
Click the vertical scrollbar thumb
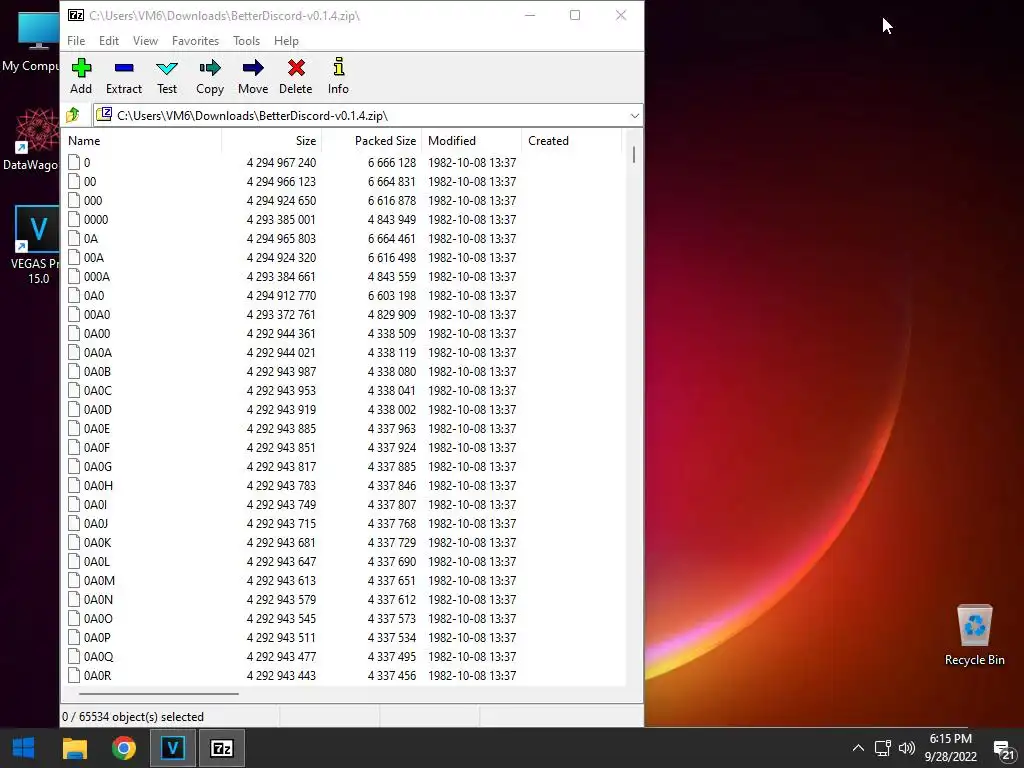coord(633,155)
